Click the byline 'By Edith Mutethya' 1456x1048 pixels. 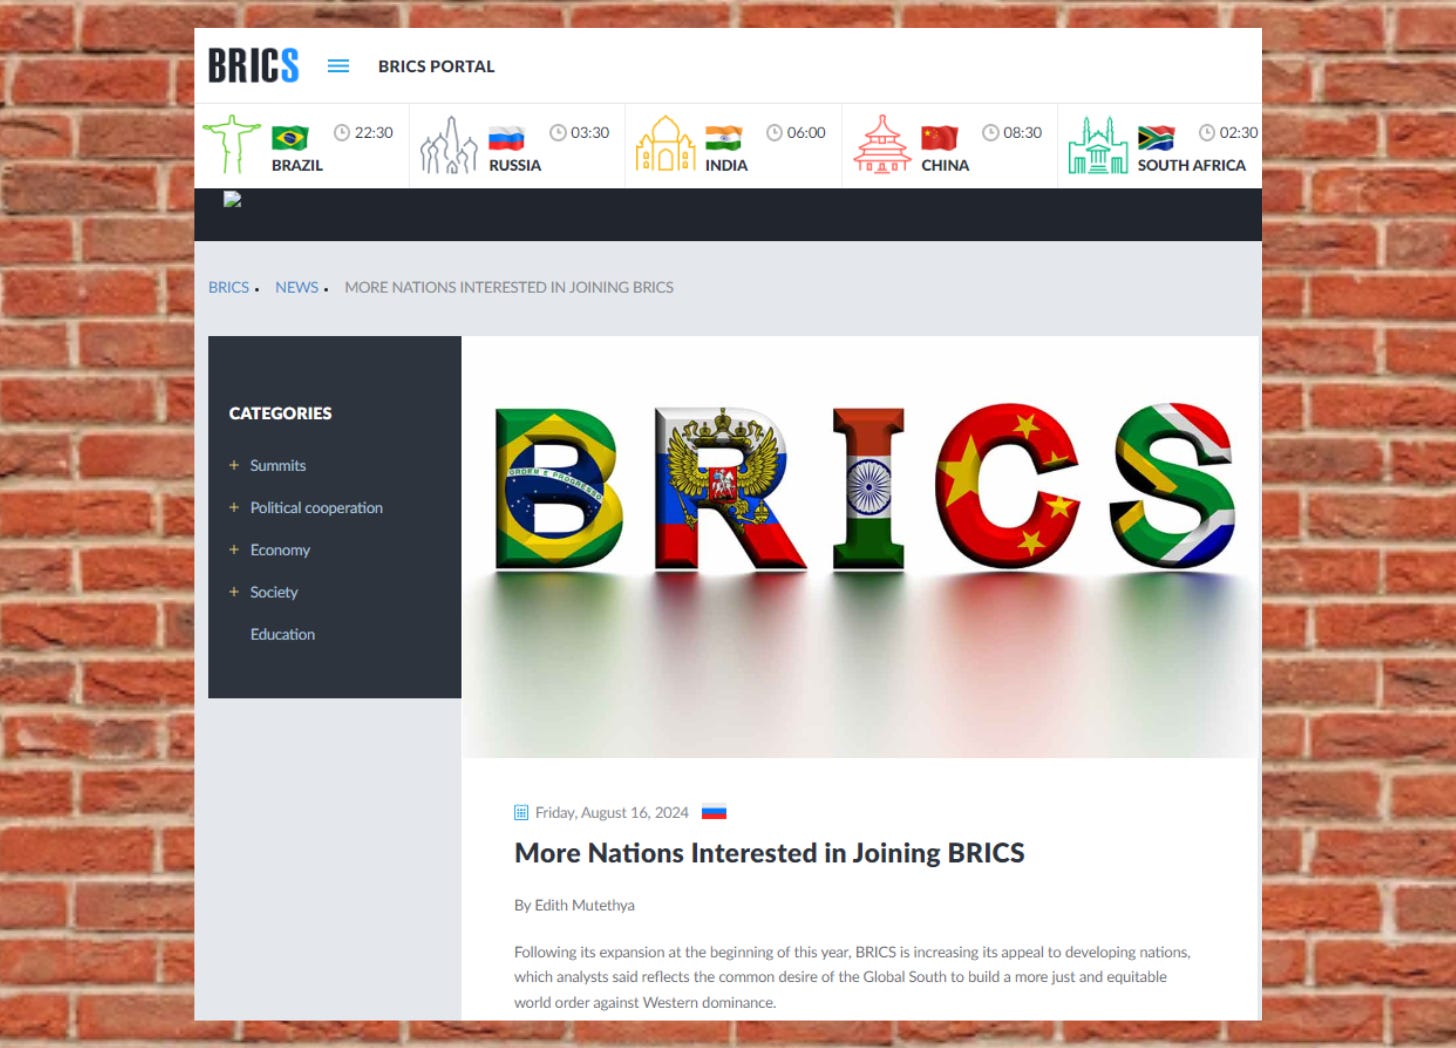(x=574, y=905)
